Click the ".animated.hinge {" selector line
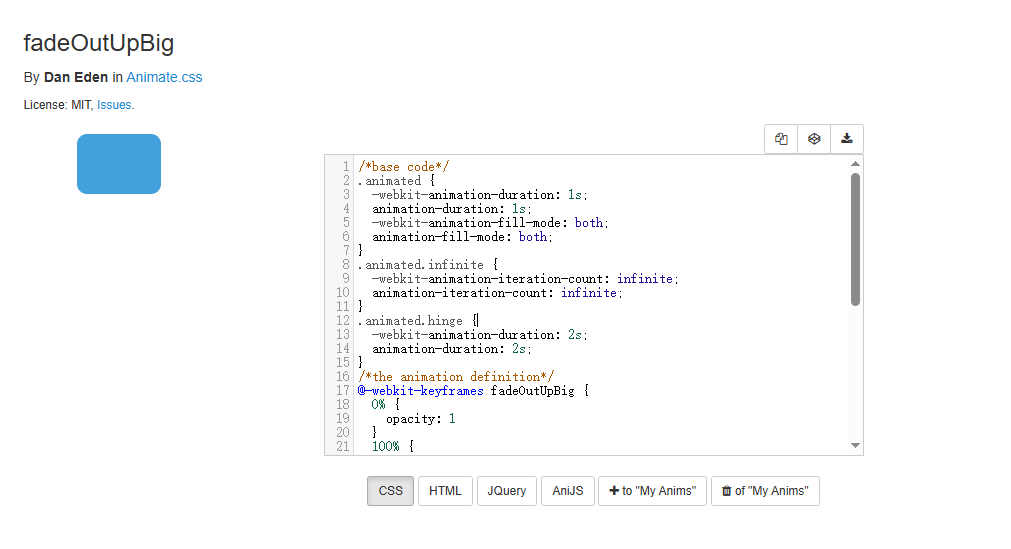The height and width of the screenshot is (549, 1011). tap(418, 321)
